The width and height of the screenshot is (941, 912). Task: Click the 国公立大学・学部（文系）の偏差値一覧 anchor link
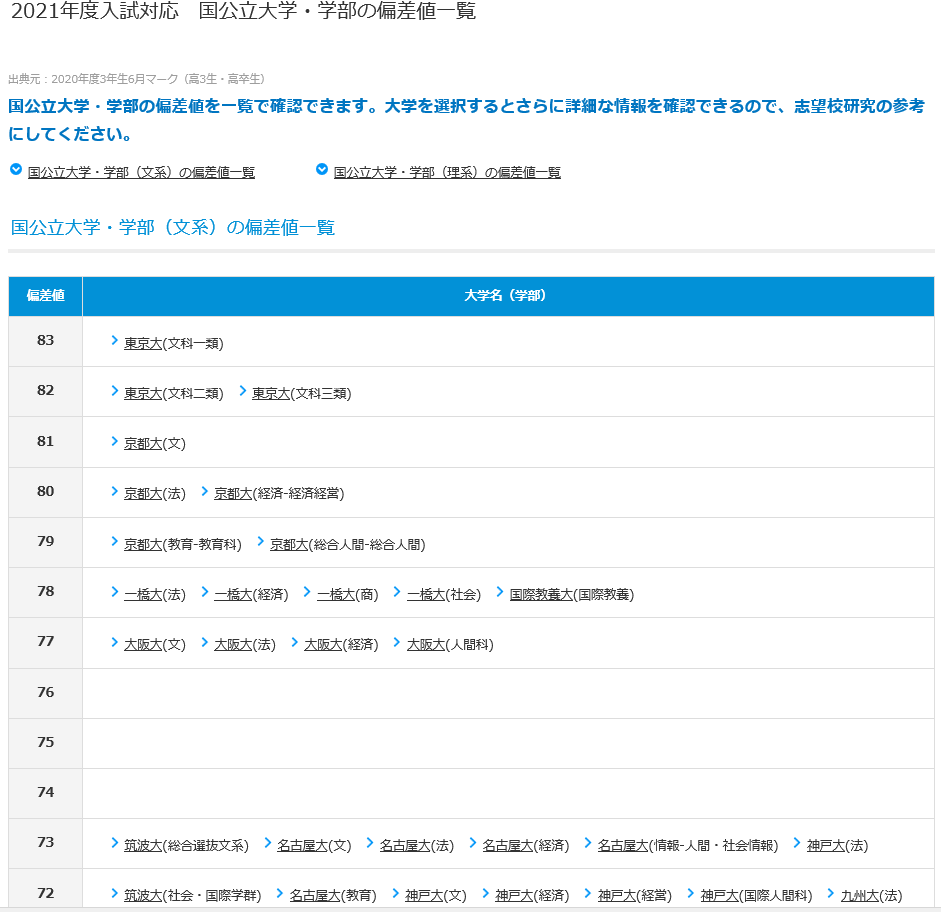click(x=141, y=172)
